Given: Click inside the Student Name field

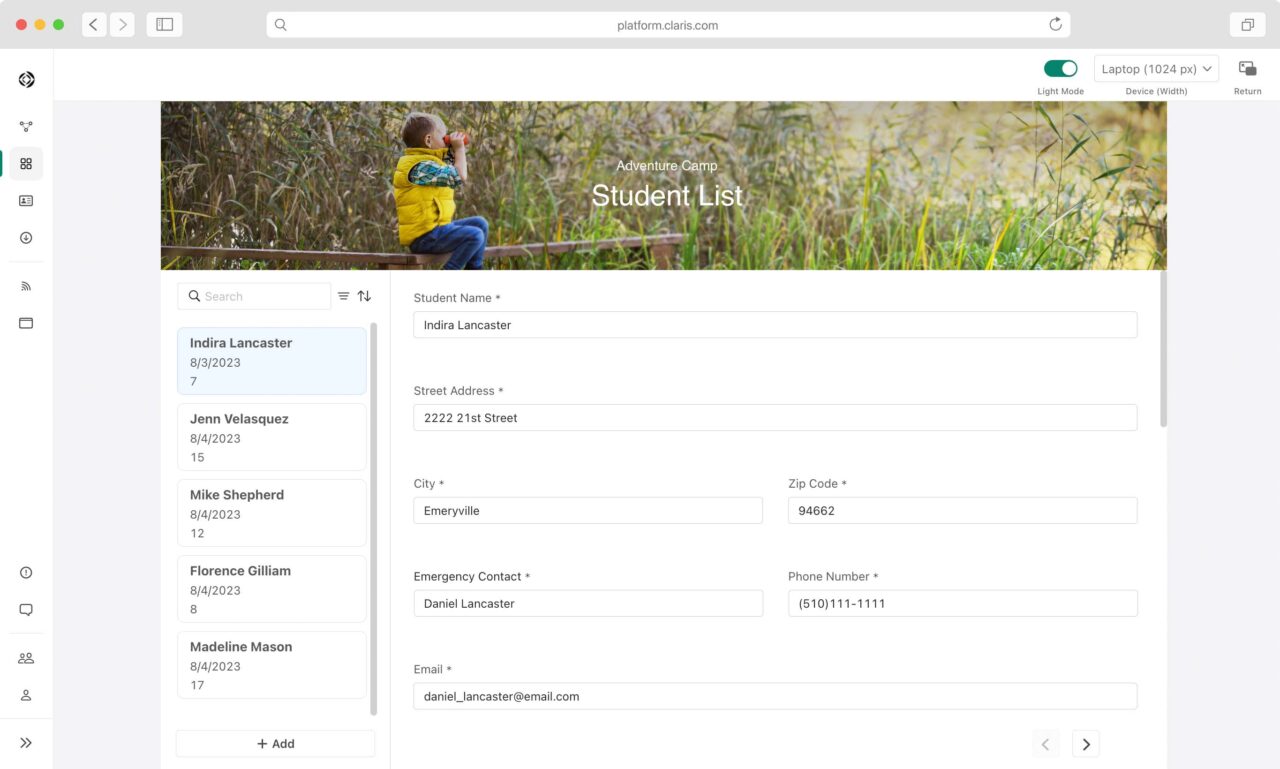Looking at the screenshot, I should (x=775, y=325).
